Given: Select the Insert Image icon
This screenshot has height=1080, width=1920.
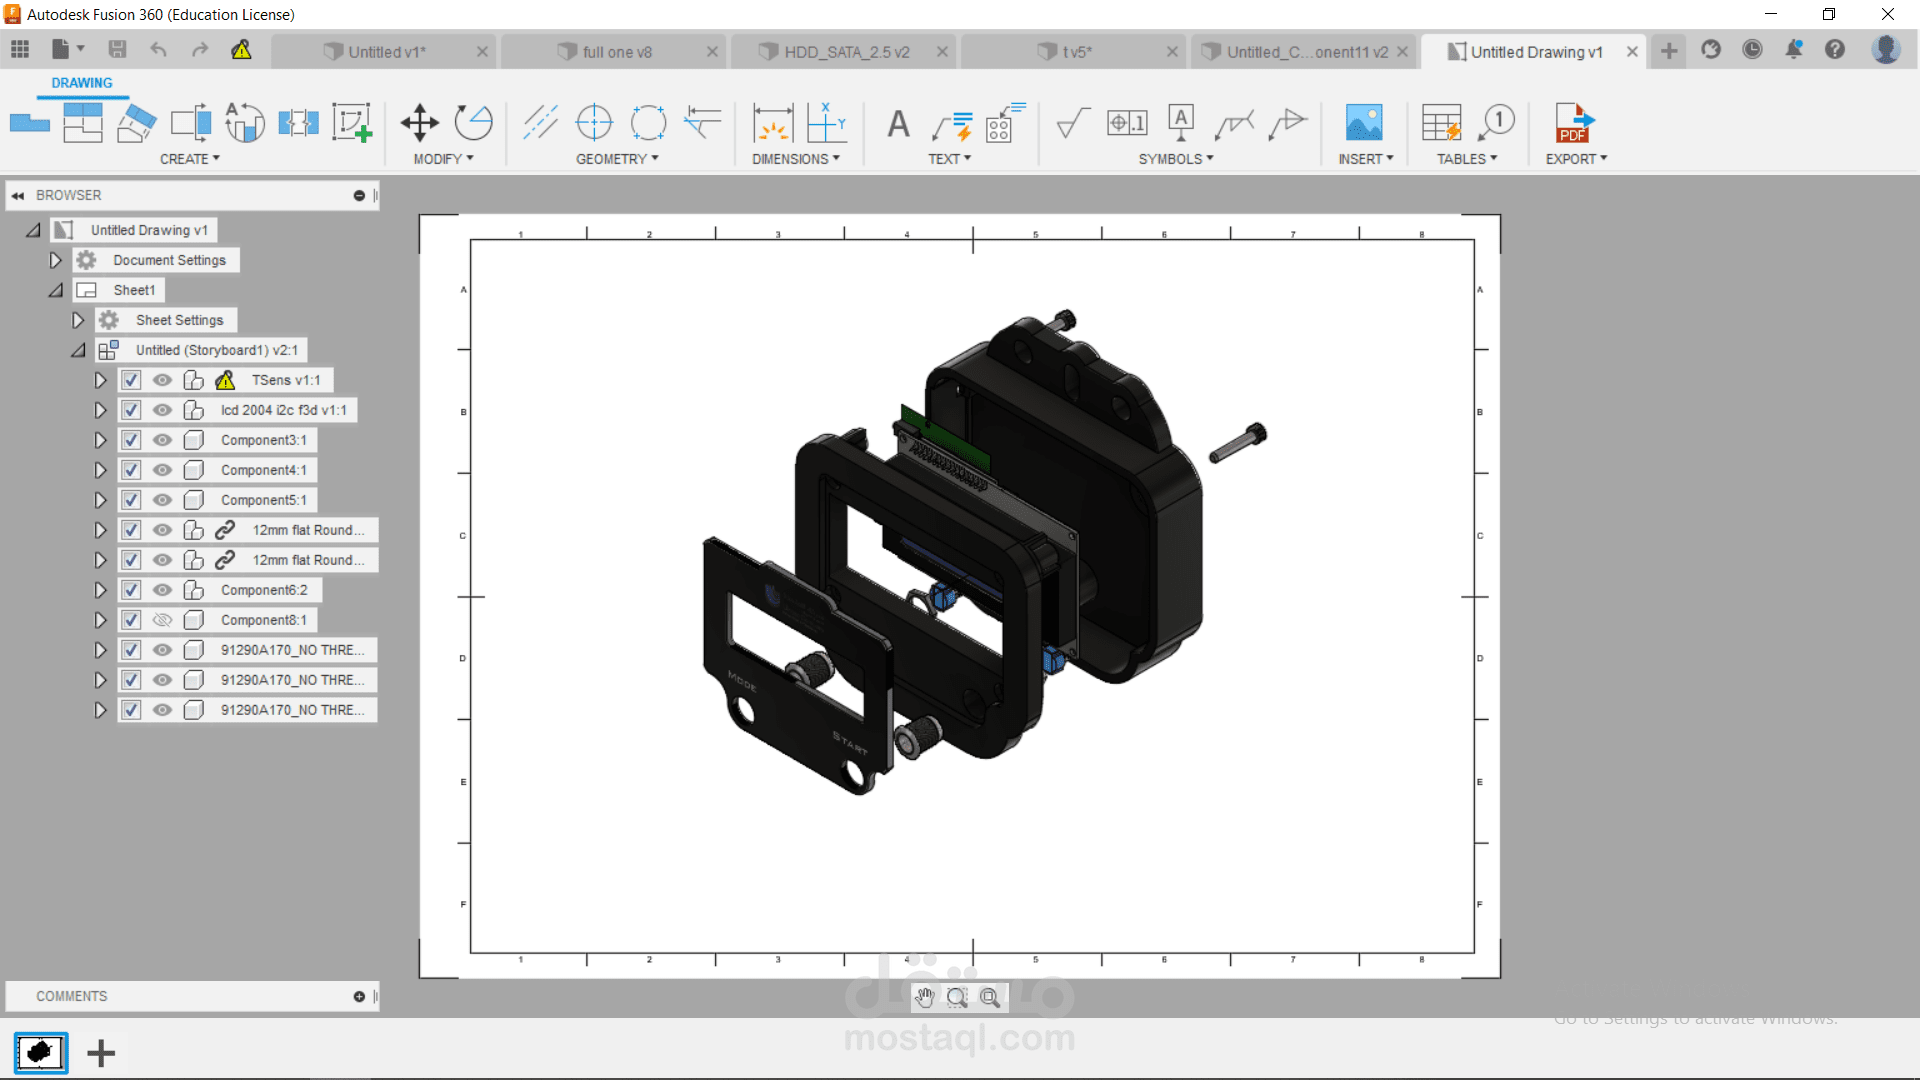Looking at the screenshot, I should (1363, 124).
